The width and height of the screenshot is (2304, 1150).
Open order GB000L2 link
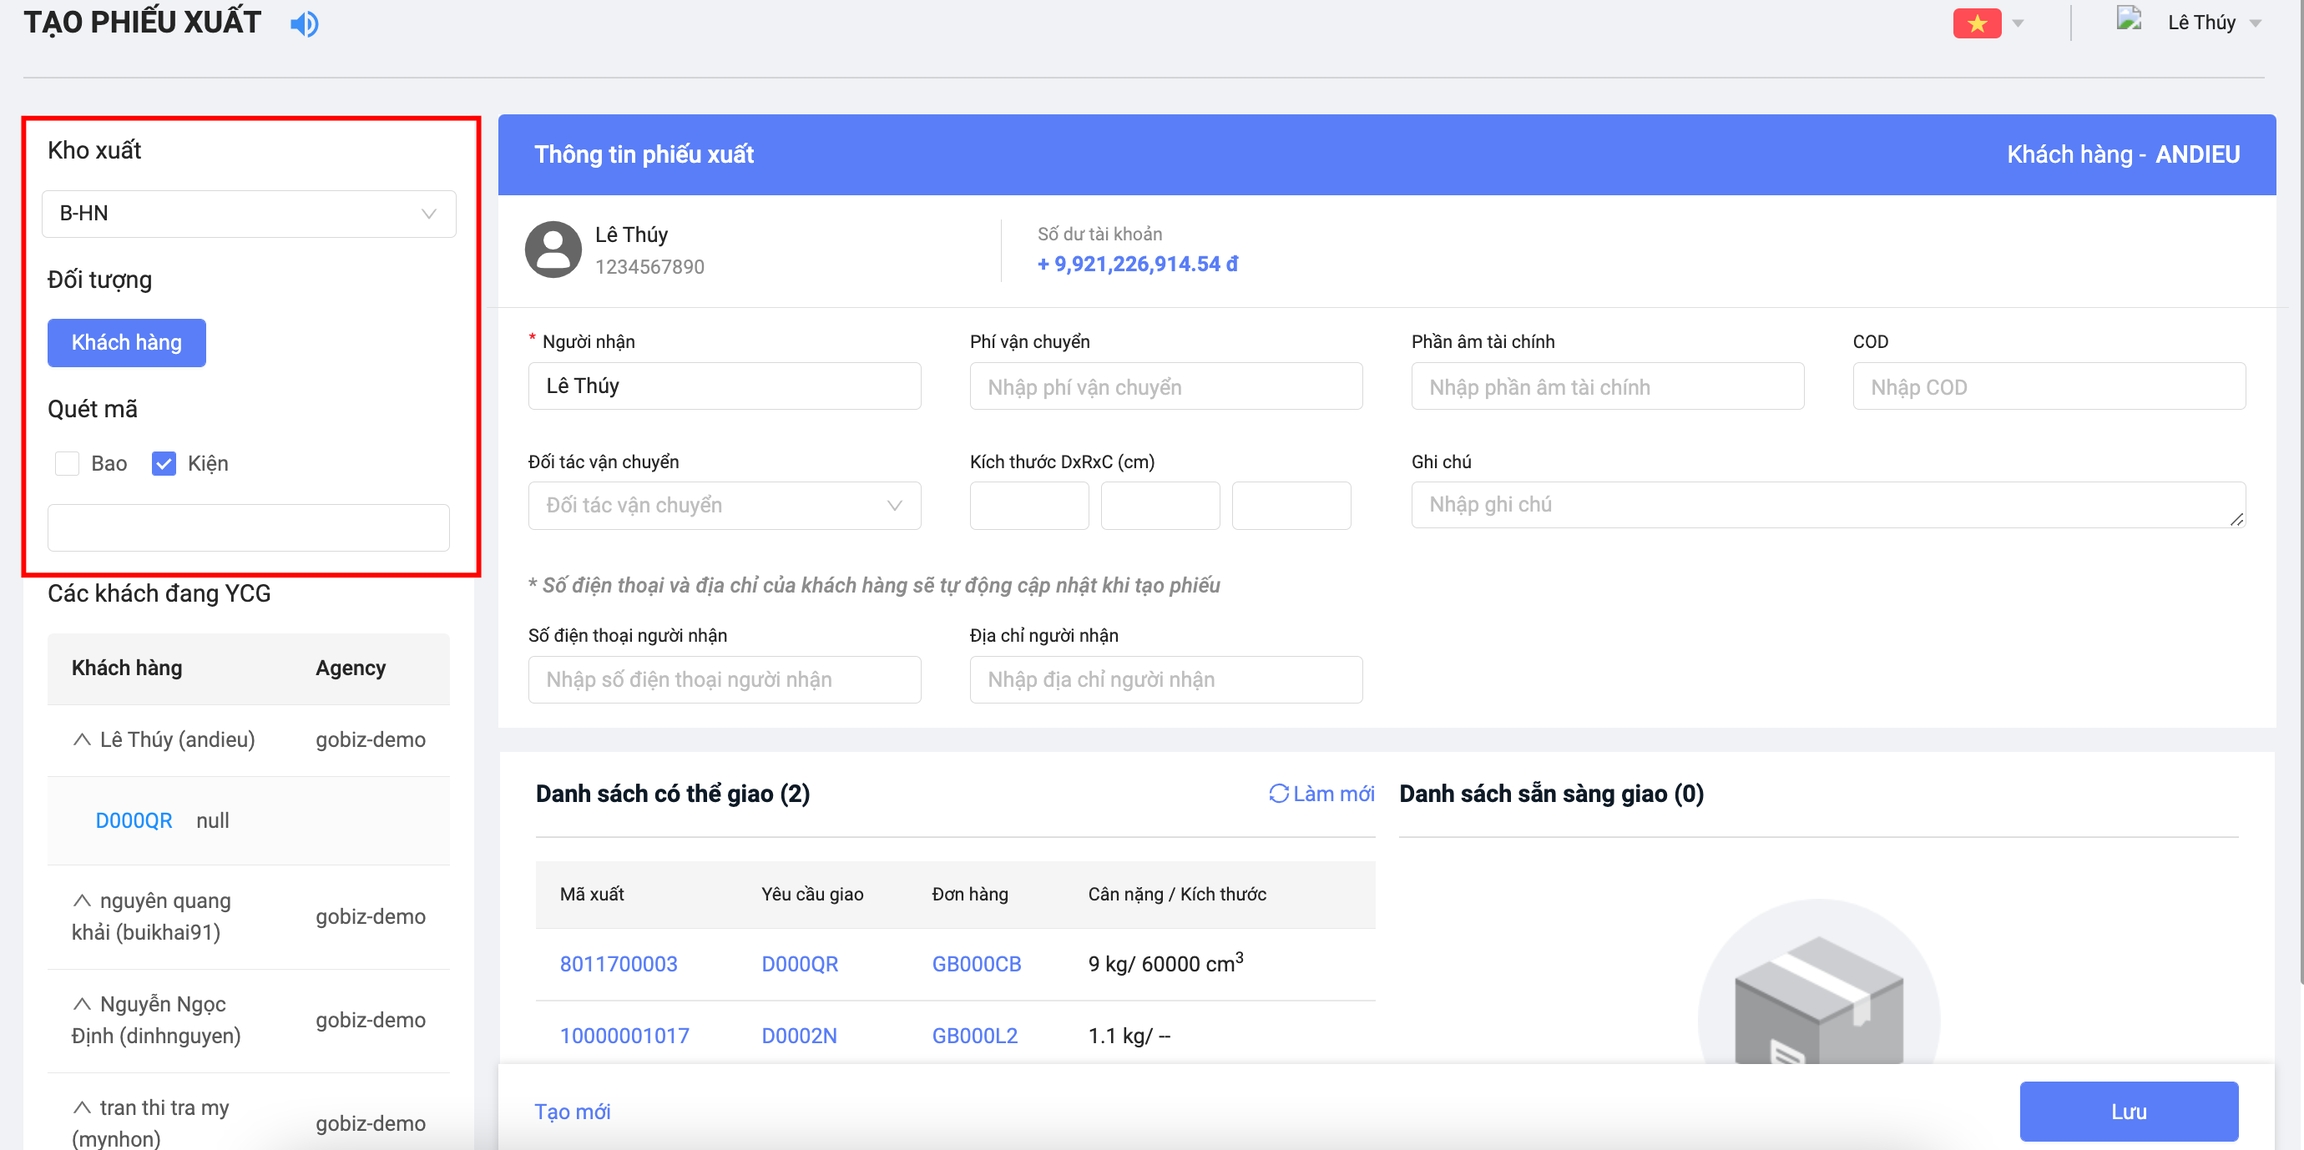974,1036
